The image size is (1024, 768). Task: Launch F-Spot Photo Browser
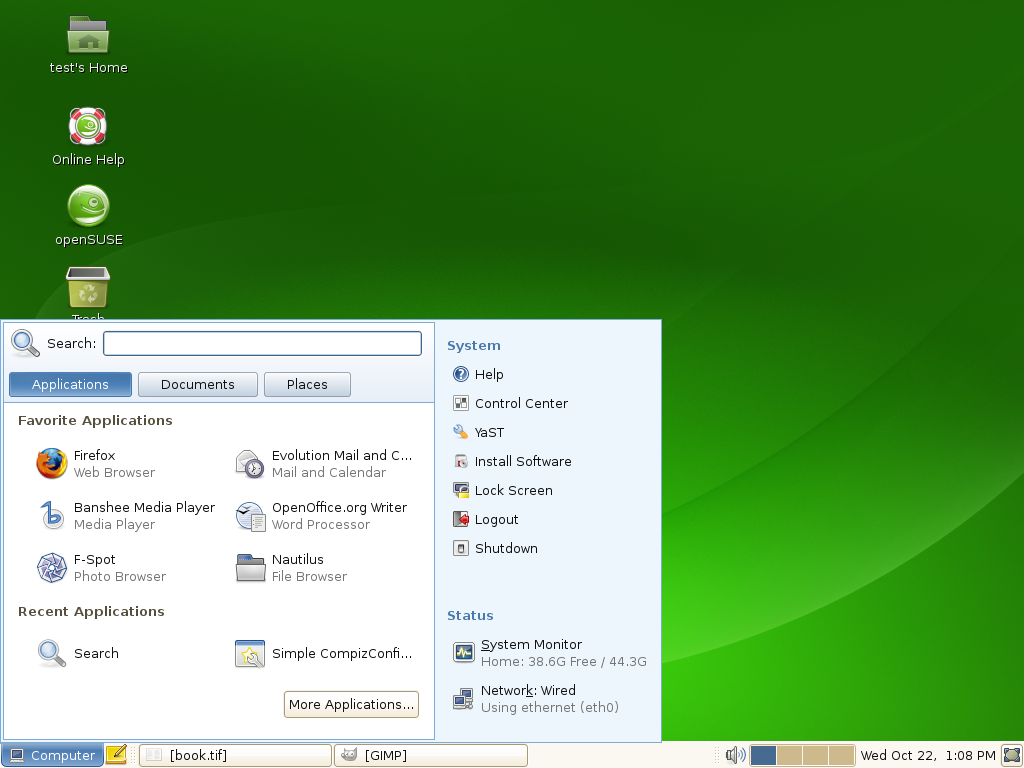(x=95, y=559)
